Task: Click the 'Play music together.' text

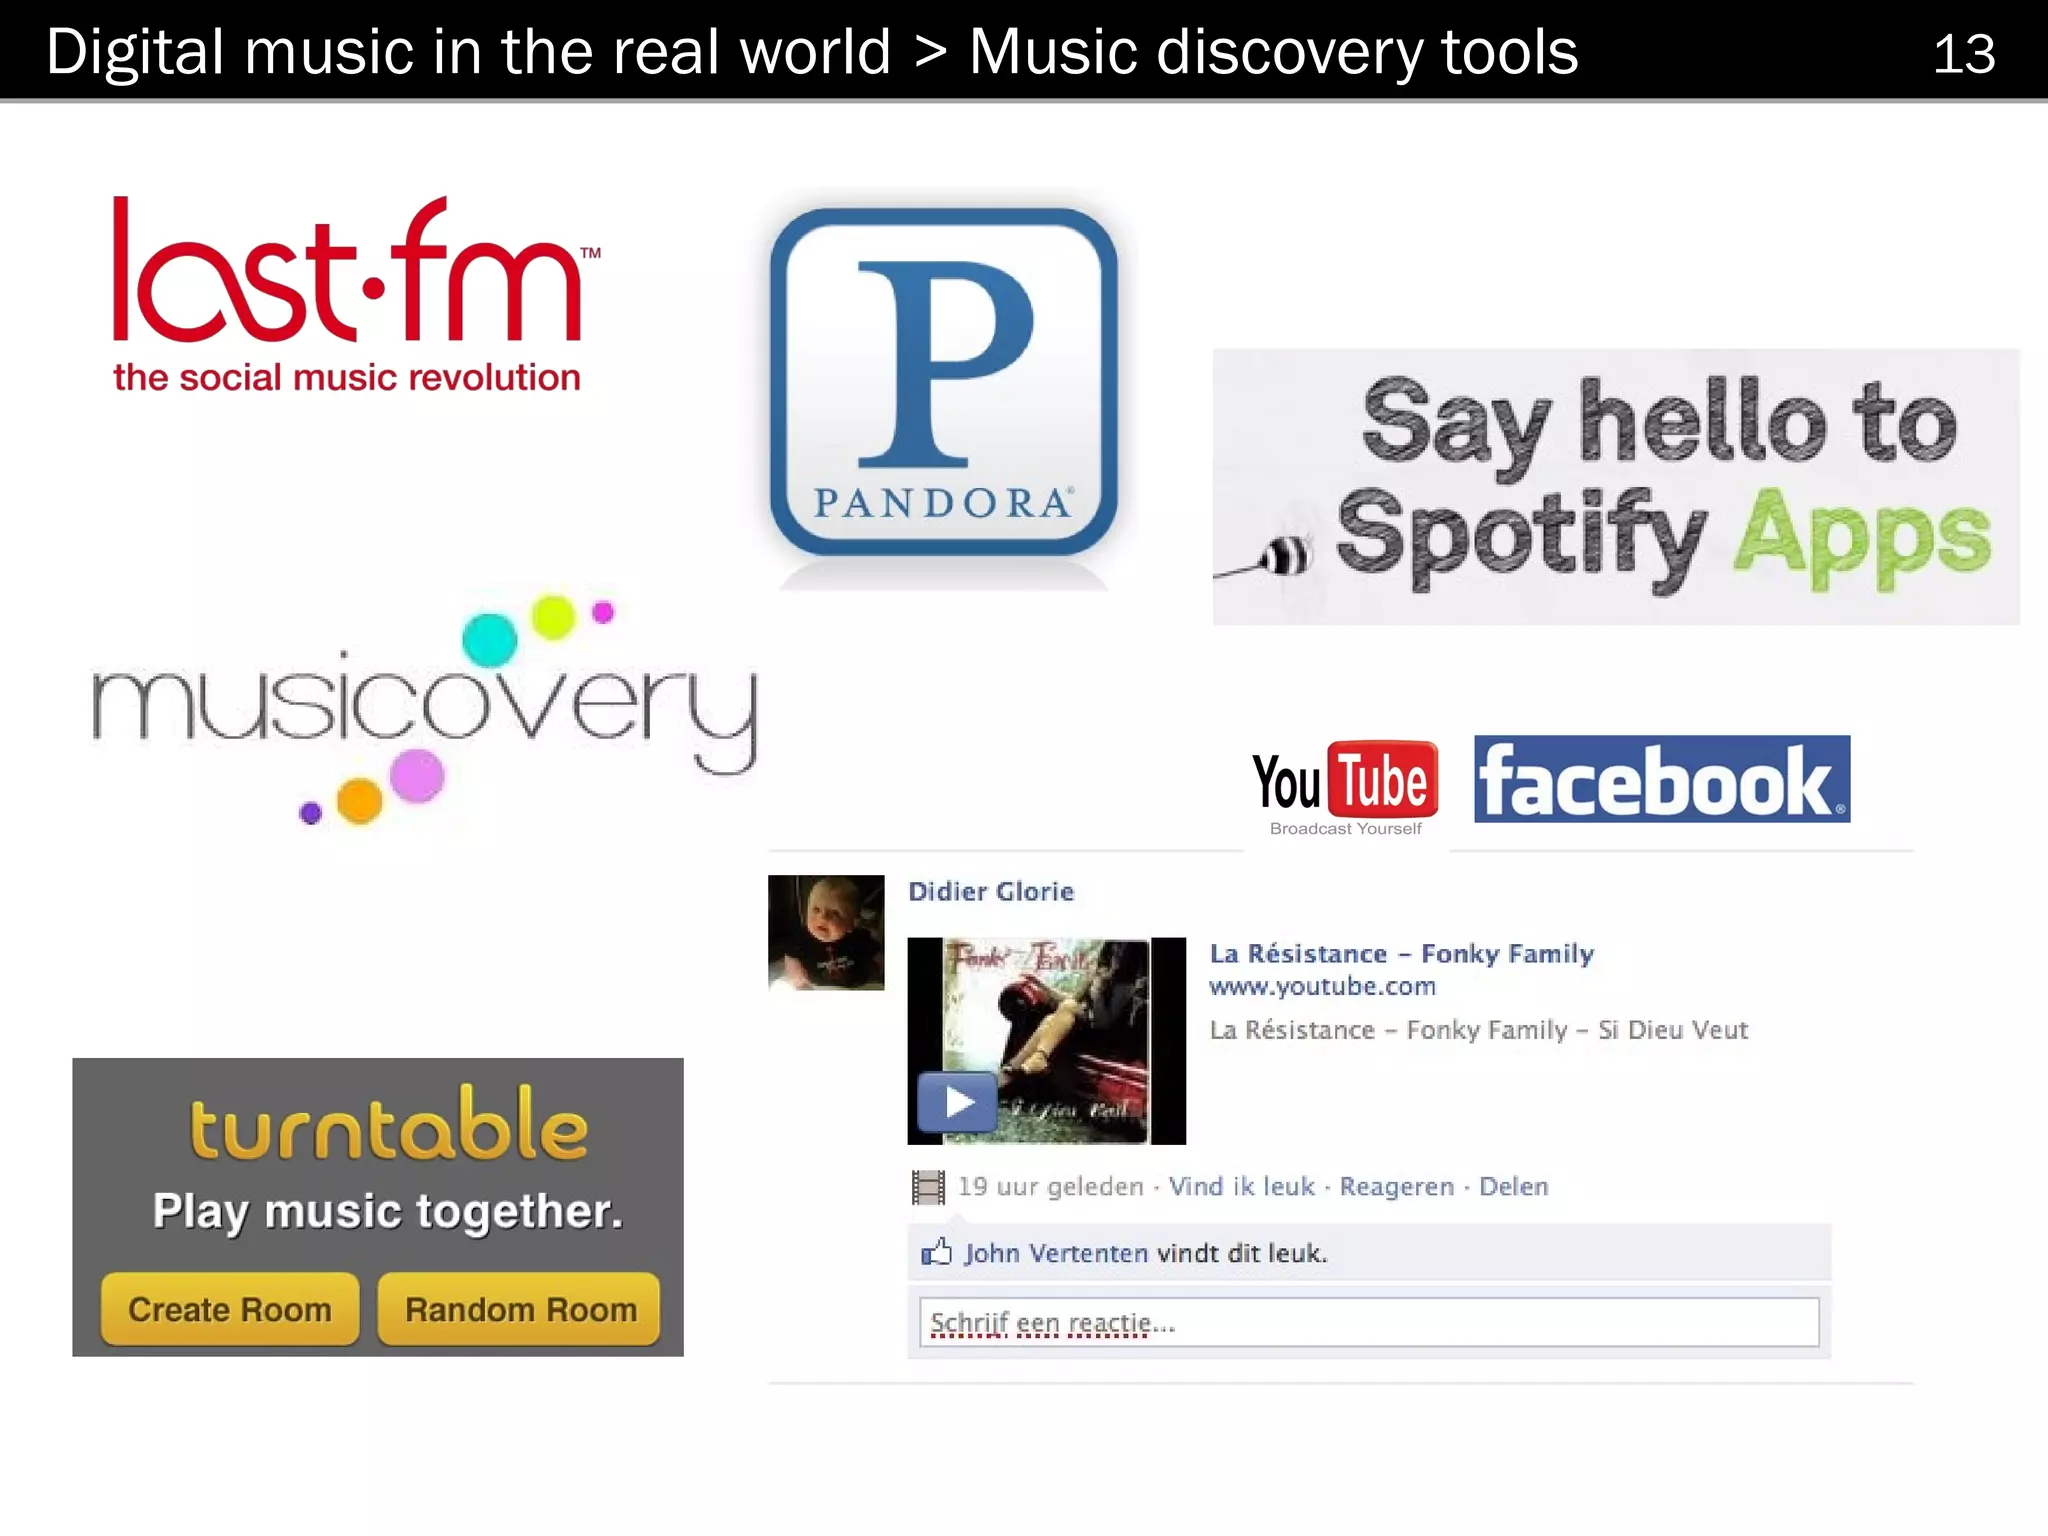Action: point(388,1212)
